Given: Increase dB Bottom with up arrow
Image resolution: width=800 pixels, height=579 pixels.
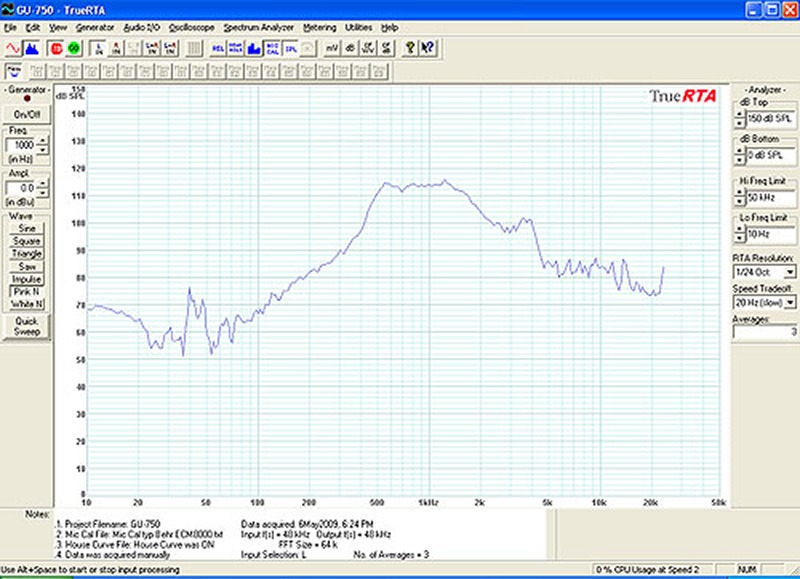Looking at the screenshot, I should [x=740, y=152].
